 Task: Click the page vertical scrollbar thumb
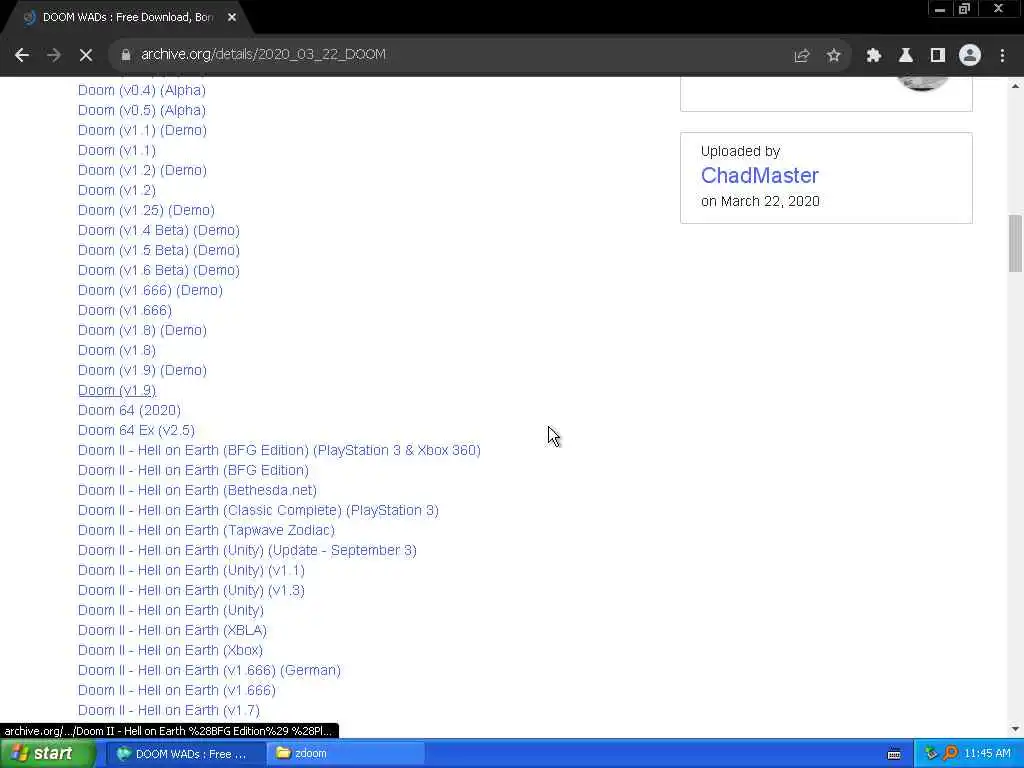[1015, 243]
